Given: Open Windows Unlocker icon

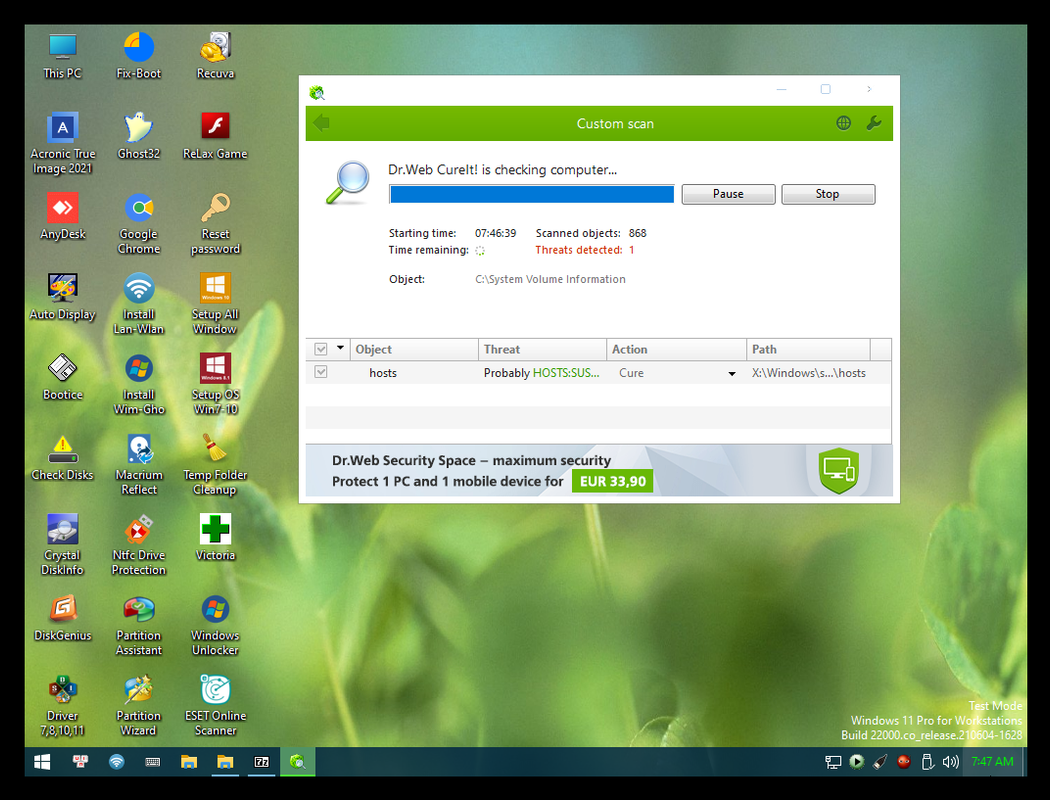Looking at the screenshot, I should 215,626.
